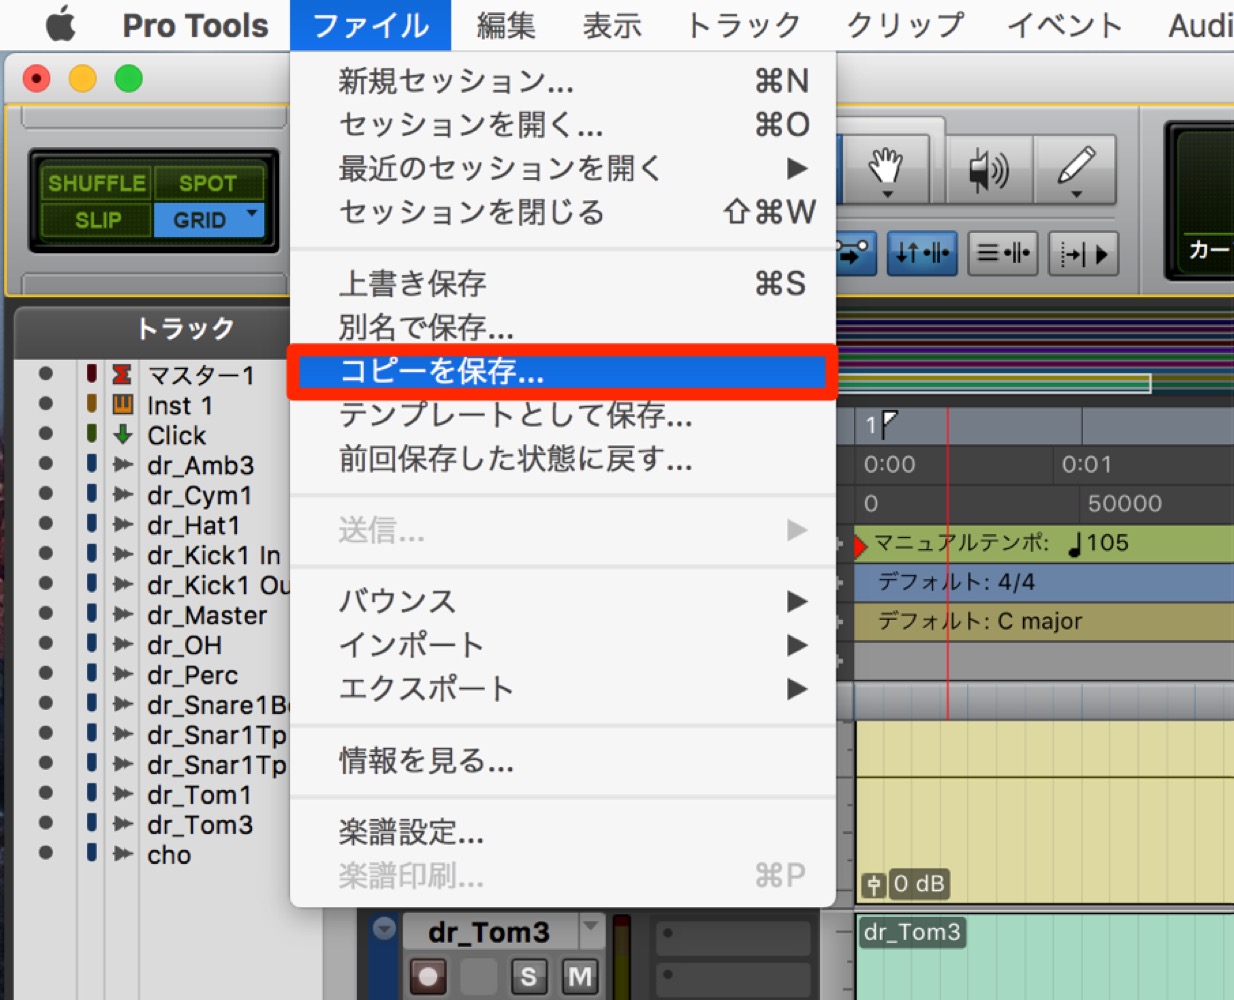Click the dr_OH audio track icon
The height and width of the screenshot is (1000, 1234).
pos(122,644)
